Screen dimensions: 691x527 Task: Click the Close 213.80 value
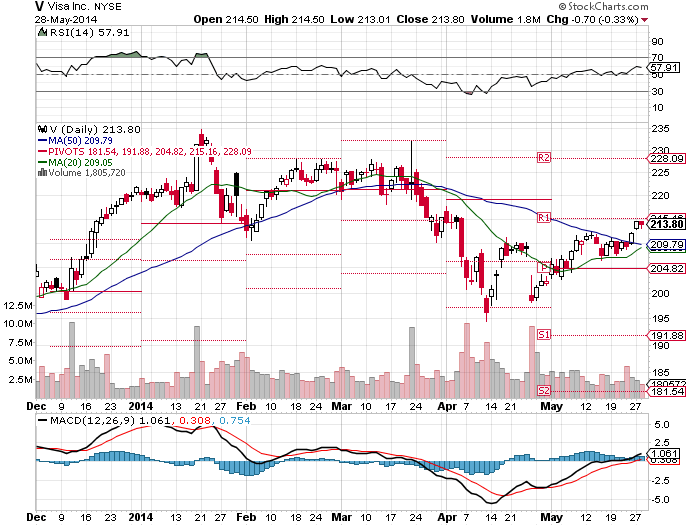tap(430, 20)
